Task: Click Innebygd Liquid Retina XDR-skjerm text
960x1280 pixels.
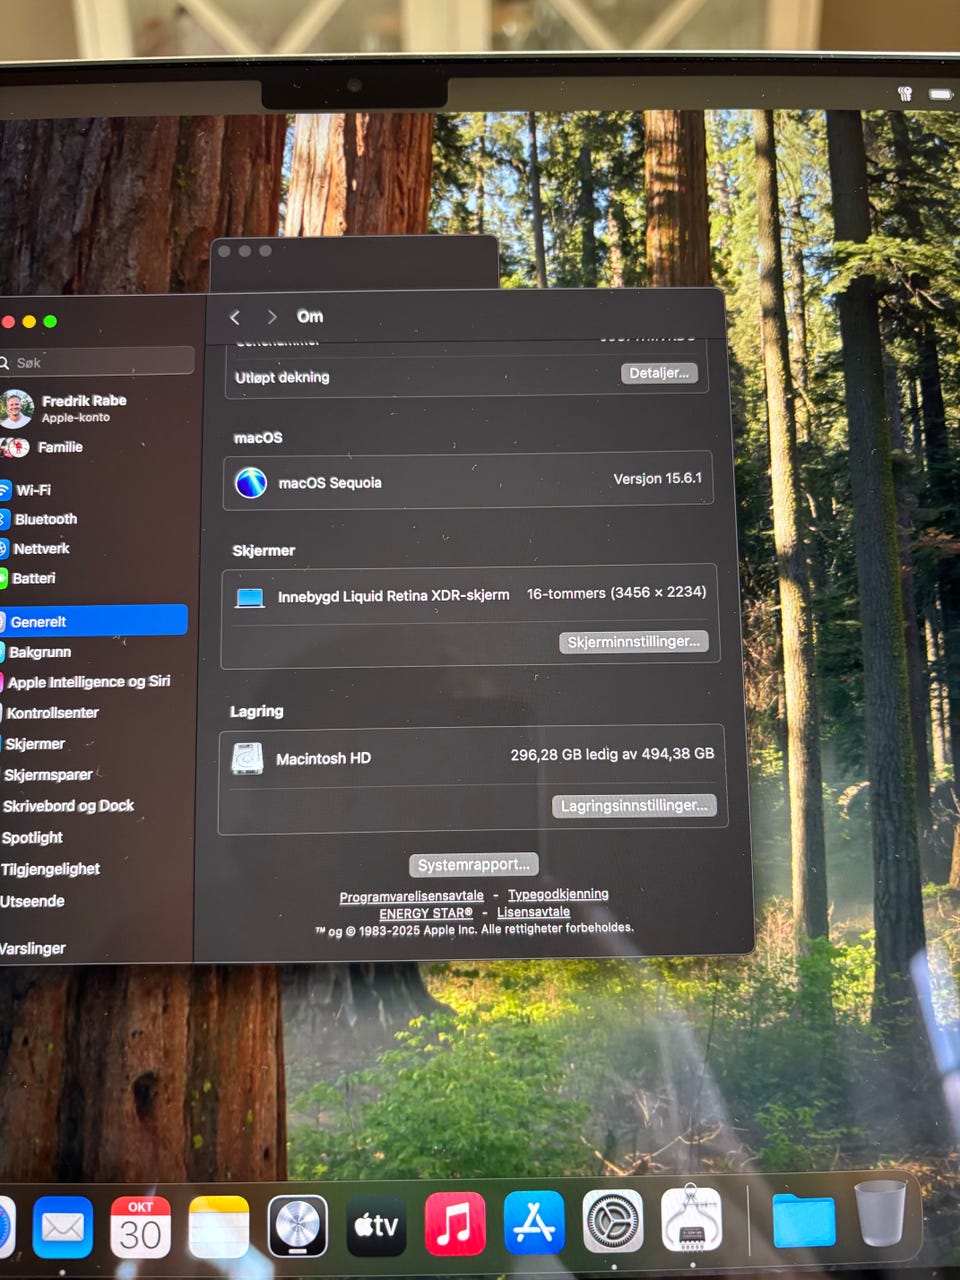Action: (393, 596)
